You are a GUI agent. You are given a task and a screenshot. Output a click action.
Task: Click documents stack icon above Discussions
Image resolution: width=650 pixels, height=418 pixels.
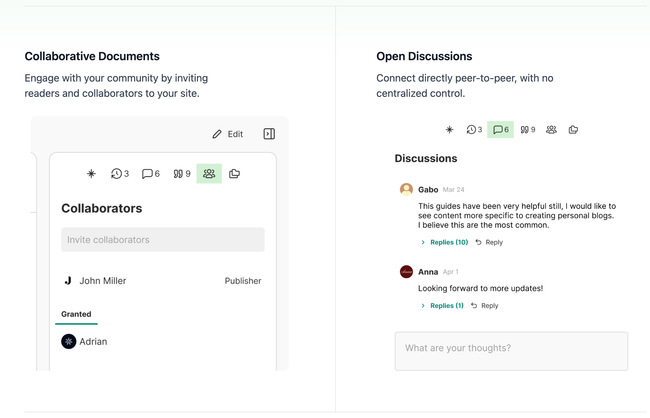(x=573, y=130)
